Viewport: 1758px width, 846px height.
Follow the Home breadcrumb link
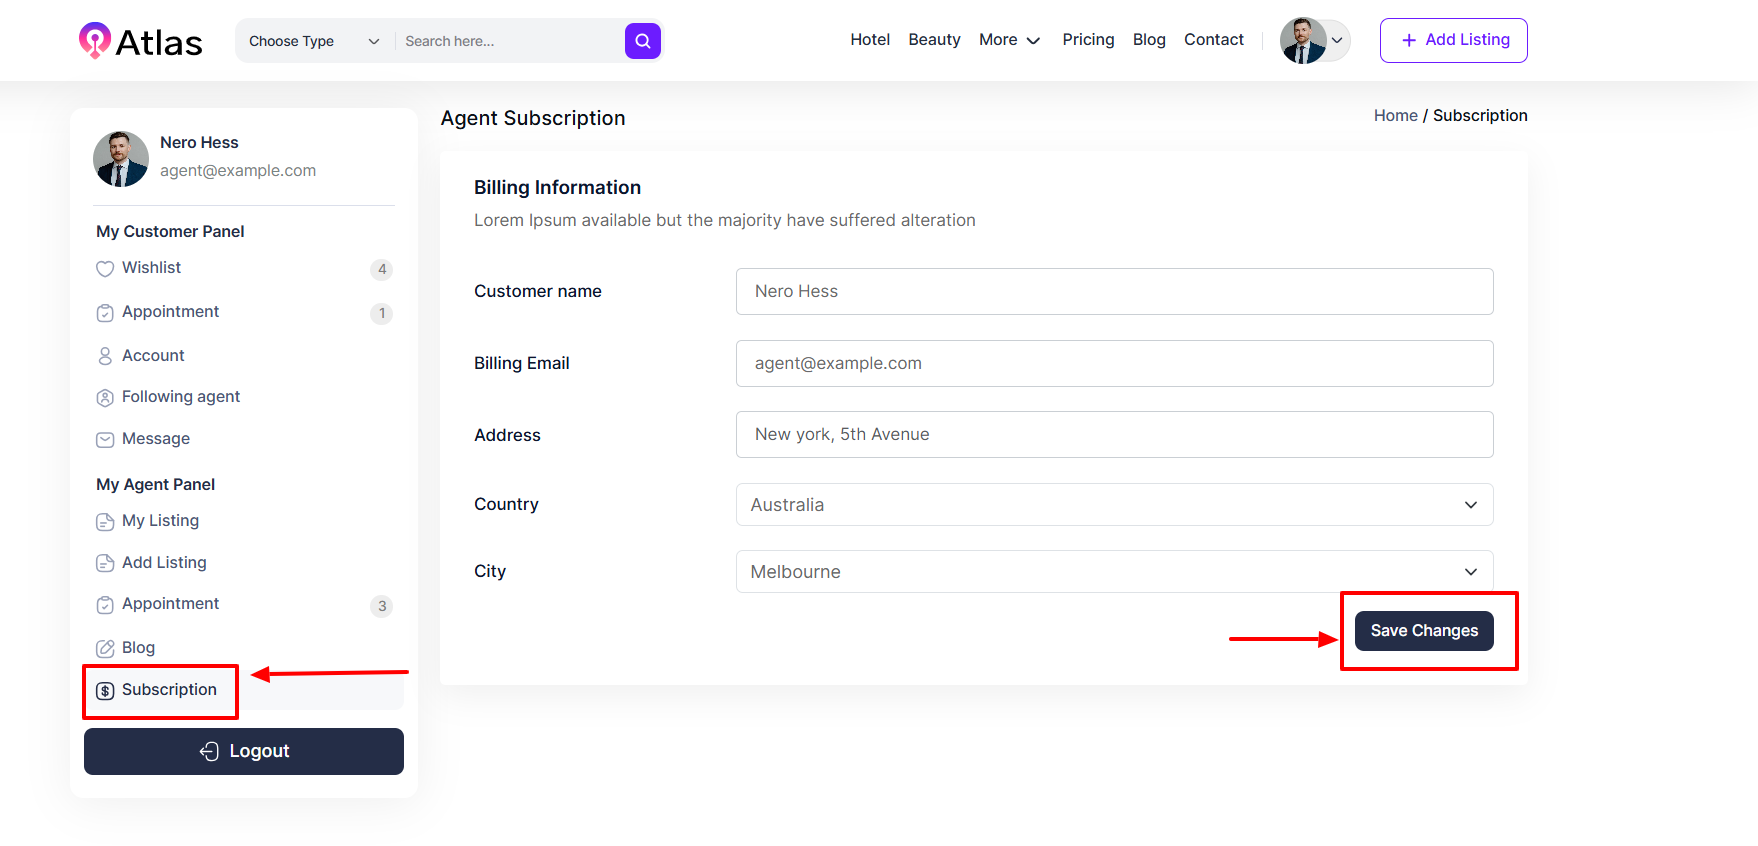(x=1395, y=116)
